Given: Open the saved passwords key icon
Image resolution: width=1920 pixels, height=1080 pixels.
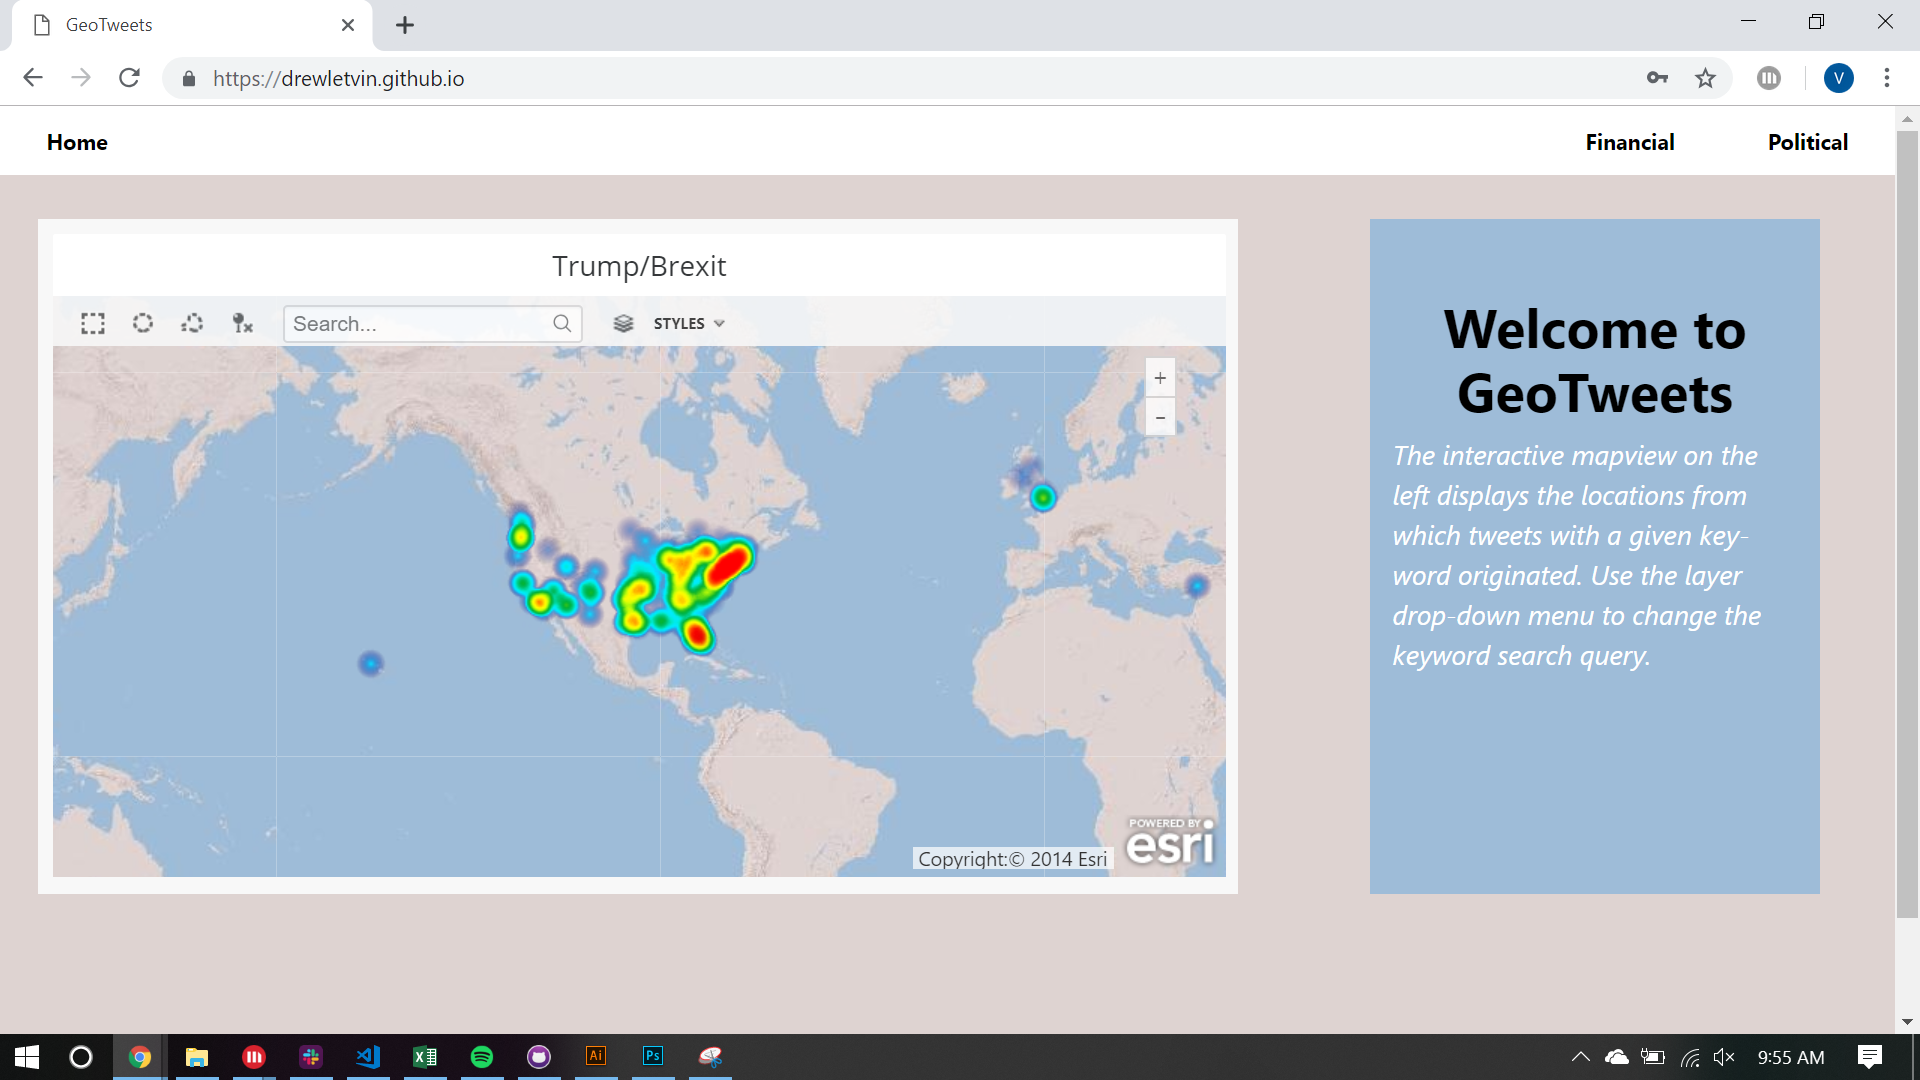Looking at the screenshot, I should coord(1657,78).
